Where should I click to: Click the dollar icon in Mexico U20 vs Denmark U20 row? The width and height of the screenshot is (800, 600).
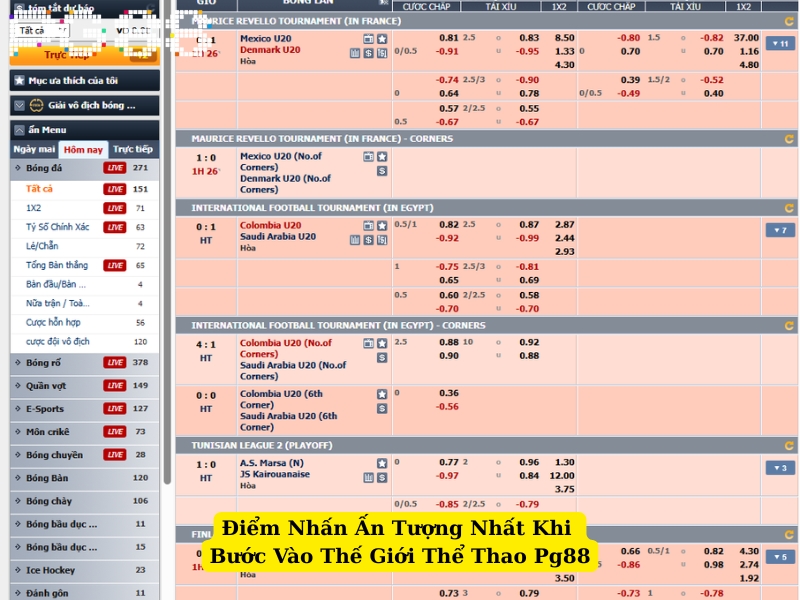click(x=368, y=53)
